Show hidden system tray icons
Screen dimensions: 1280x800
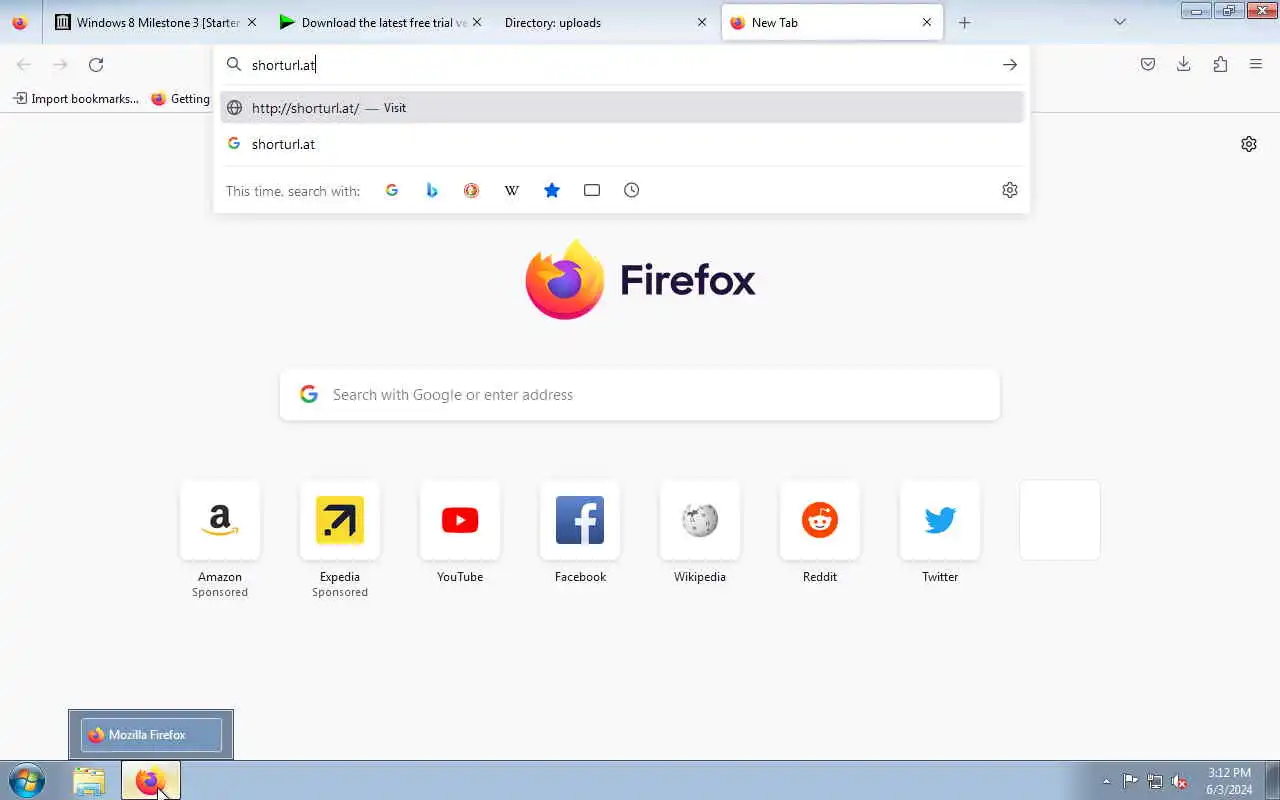coord(1106,781)
